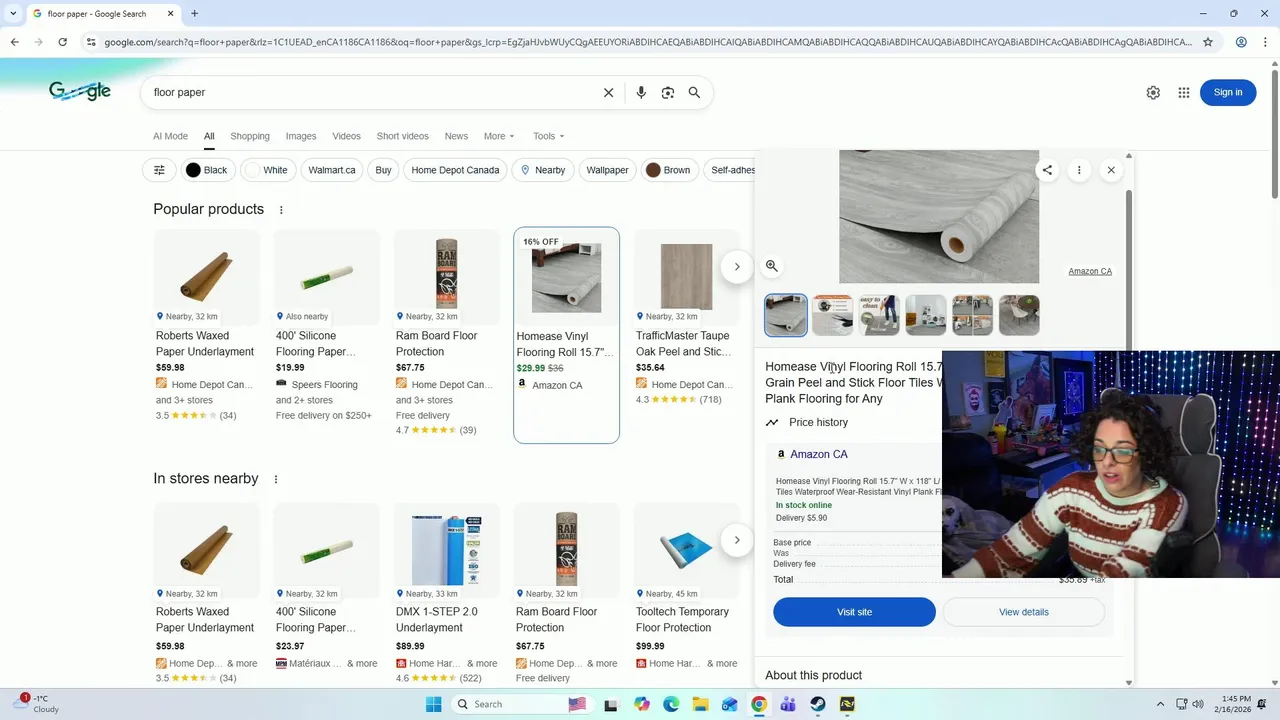Open Ram Board Floor Protection popular product
1280x720 pixels.
point(446,335)
